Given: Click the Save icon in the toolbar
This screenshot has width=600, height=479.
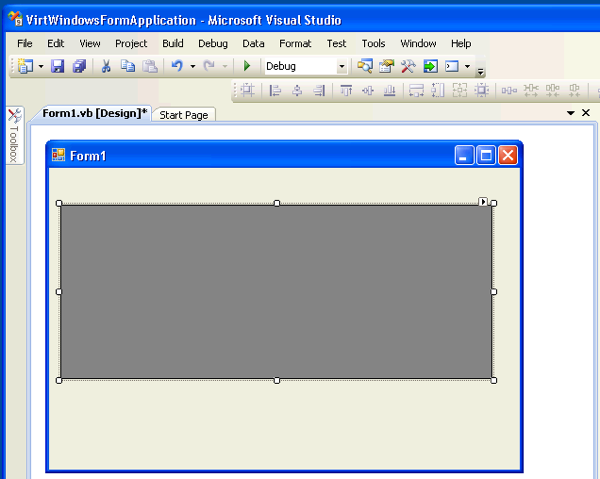Looking at the screenshot, I should coord(57,66).
